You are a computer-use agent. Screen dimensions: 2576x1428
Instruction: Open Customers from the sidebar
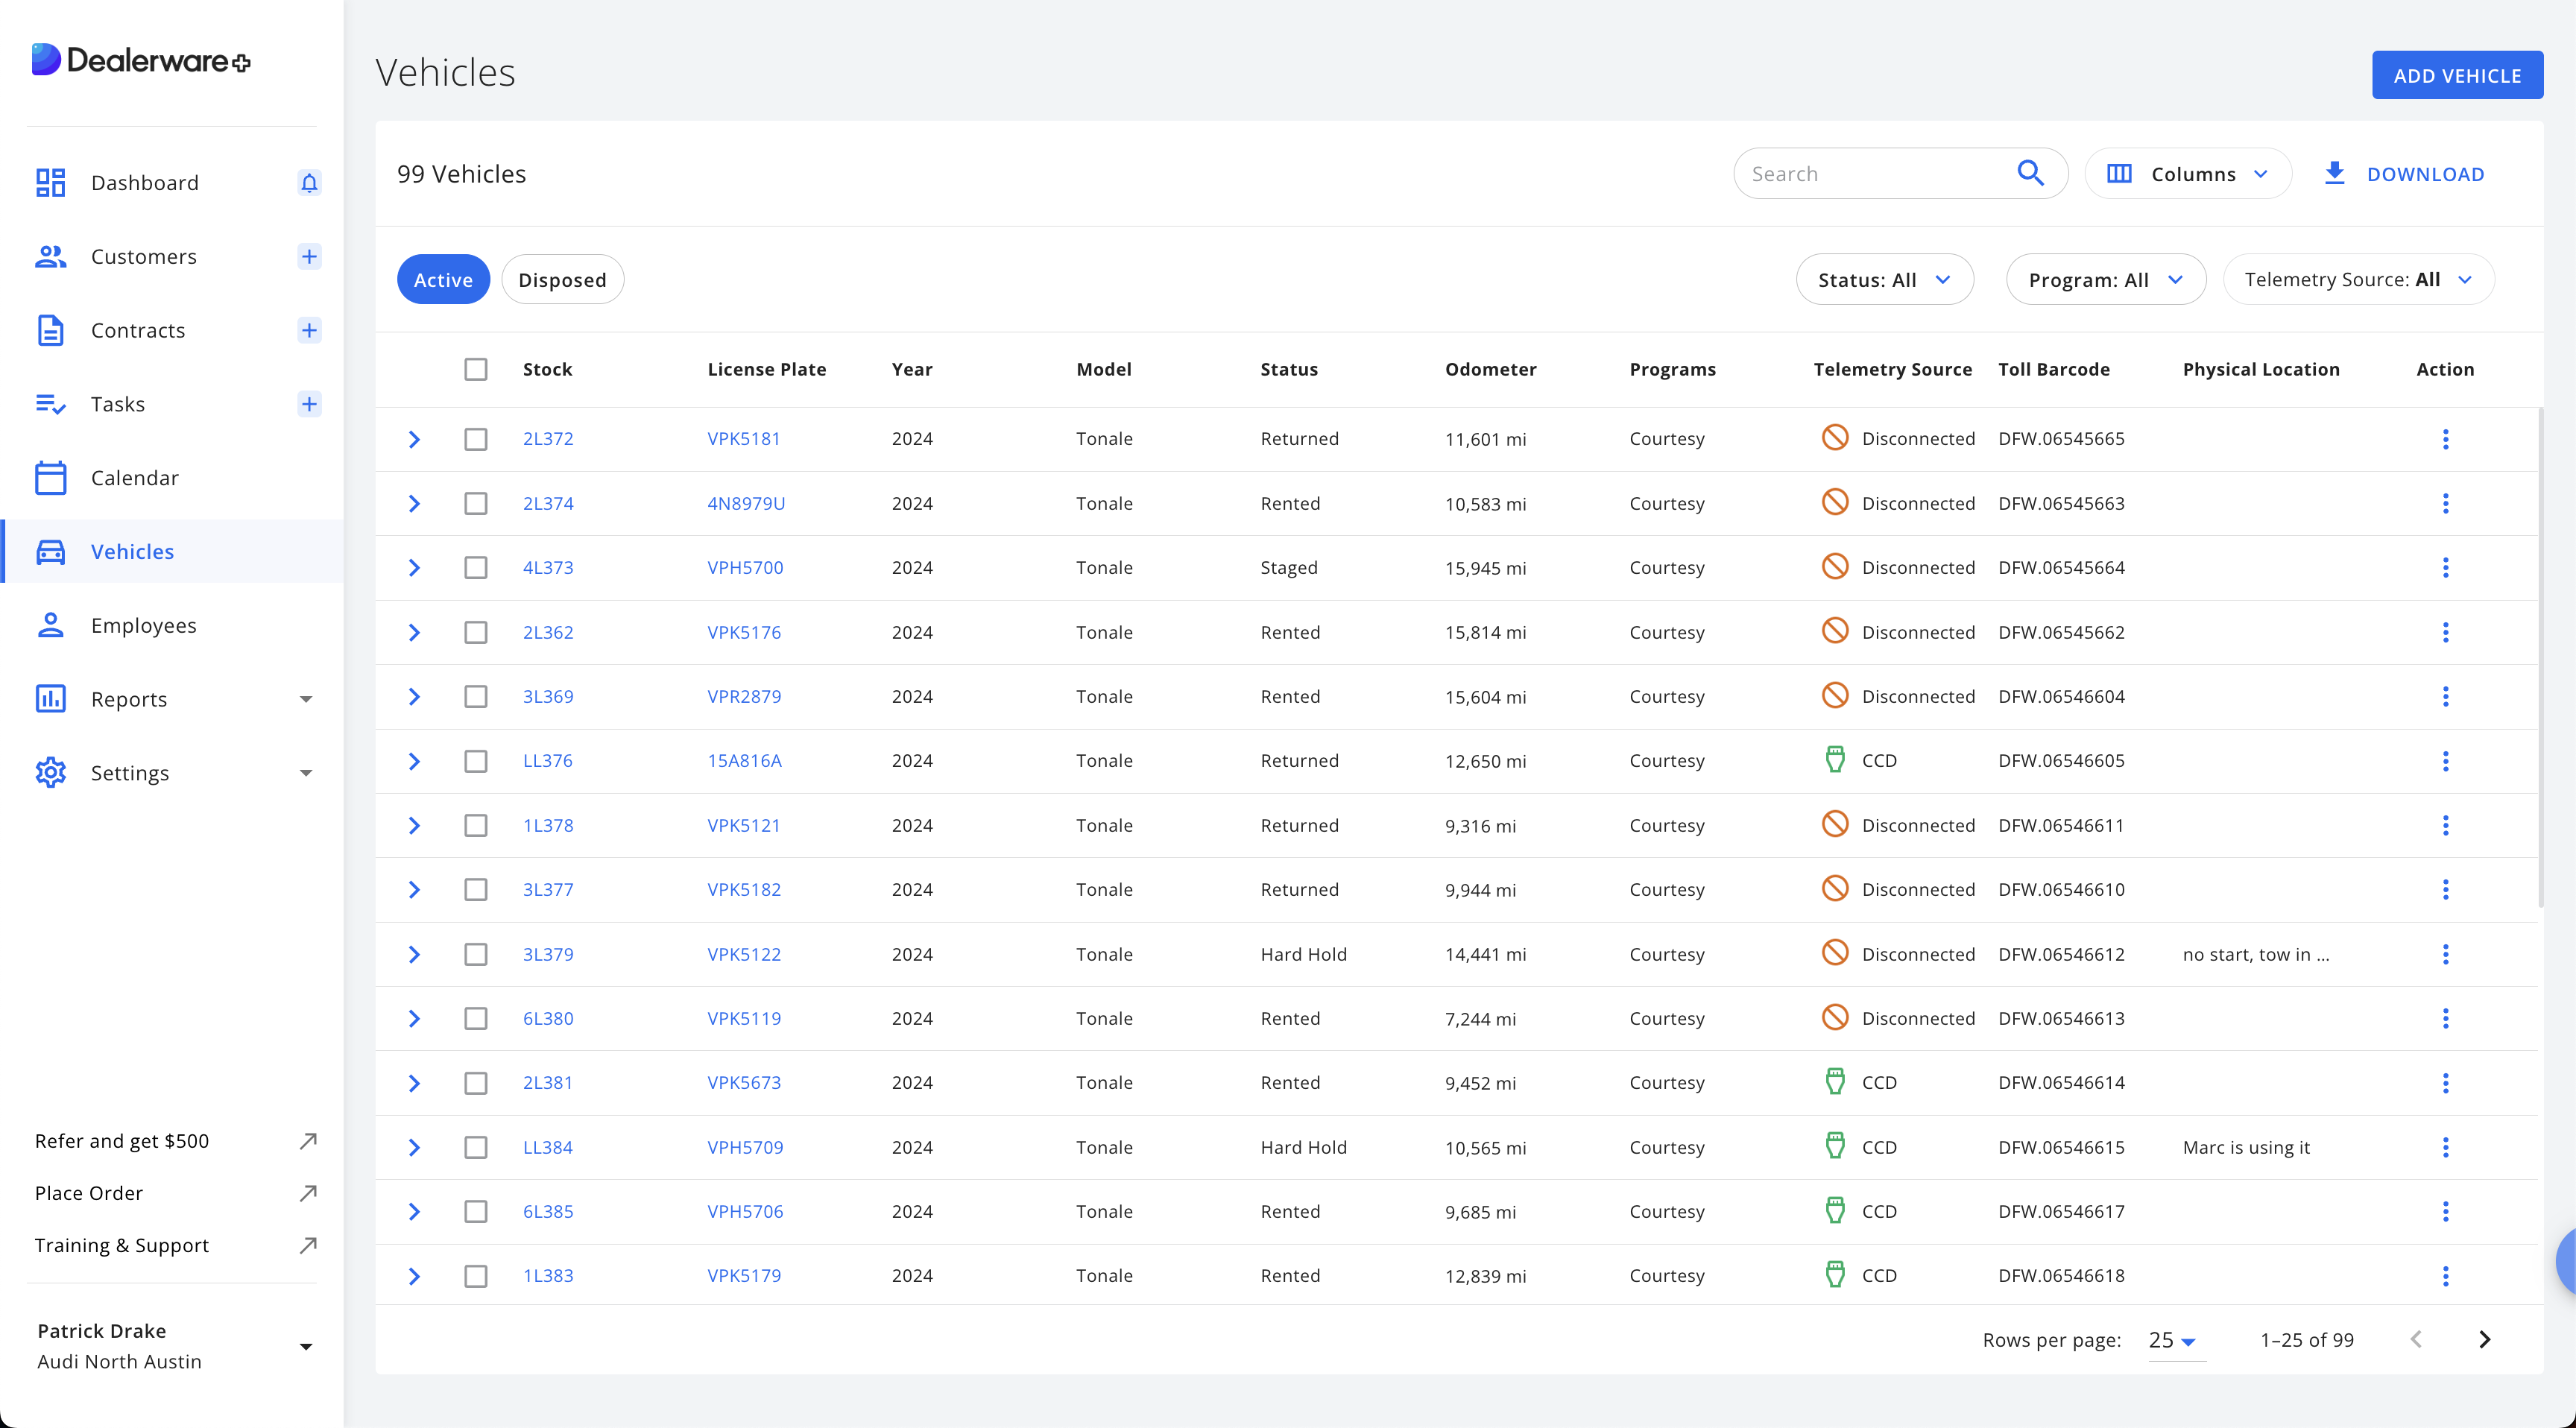pyautogui.click(x=143, y=257)
